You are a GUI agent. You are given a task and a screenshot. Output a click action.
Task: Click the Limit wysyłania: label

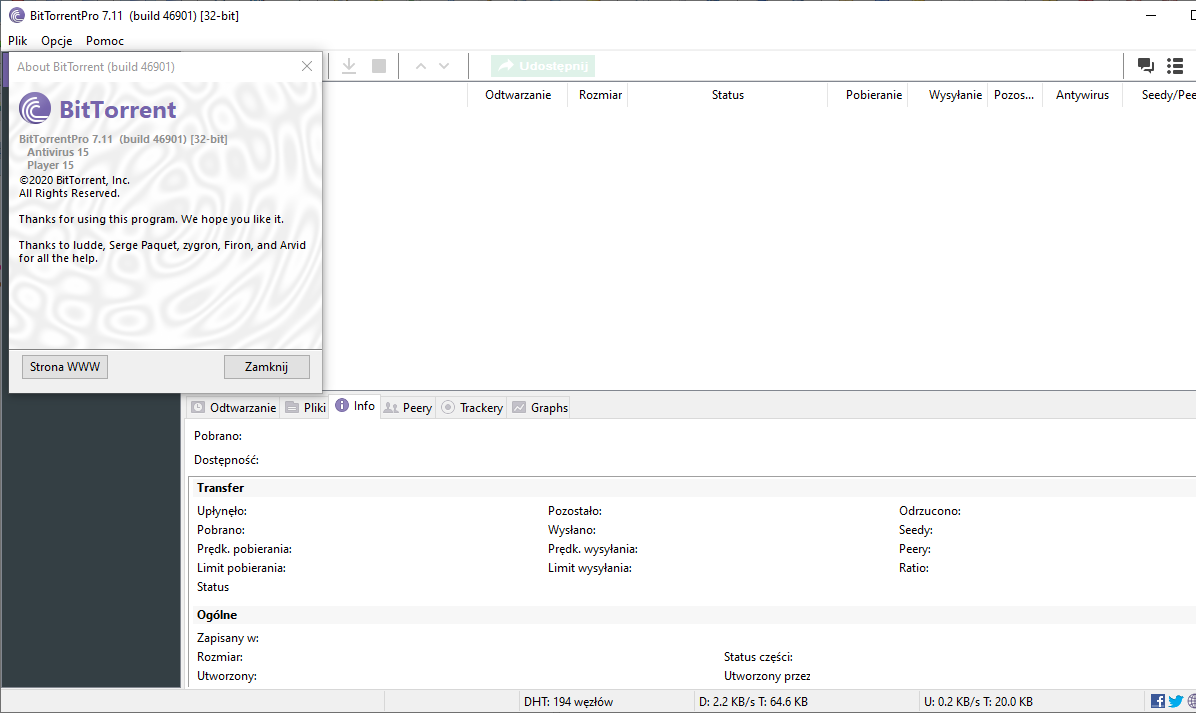(x=590, y=568)
